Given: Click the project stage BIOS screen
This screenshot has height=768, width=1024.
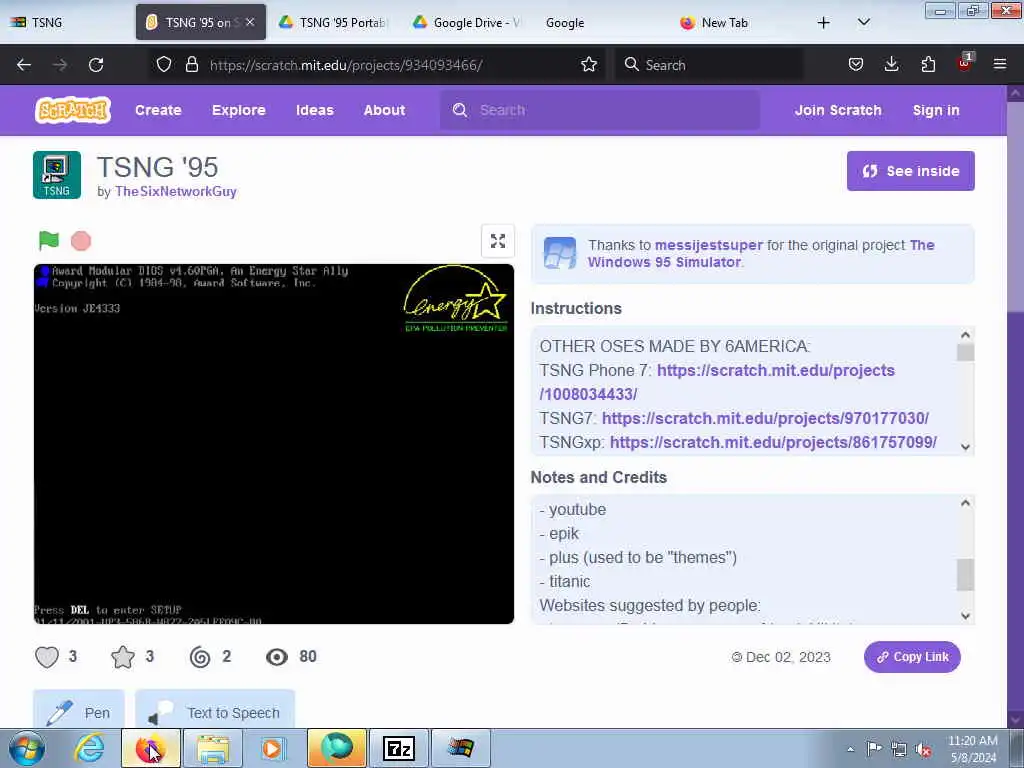Looking at the screenshot, I should click(274, 444).
